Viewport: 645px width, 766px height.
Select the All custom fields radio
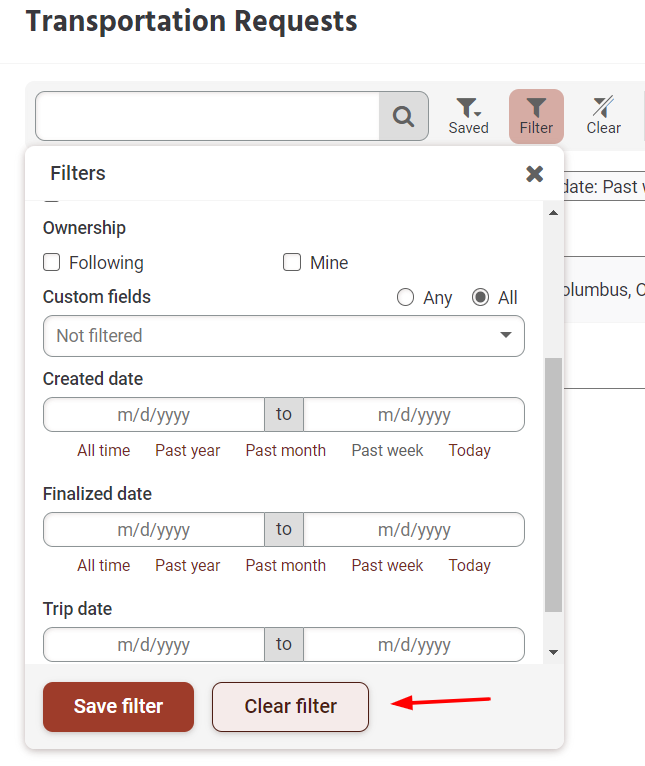[480, 297]
